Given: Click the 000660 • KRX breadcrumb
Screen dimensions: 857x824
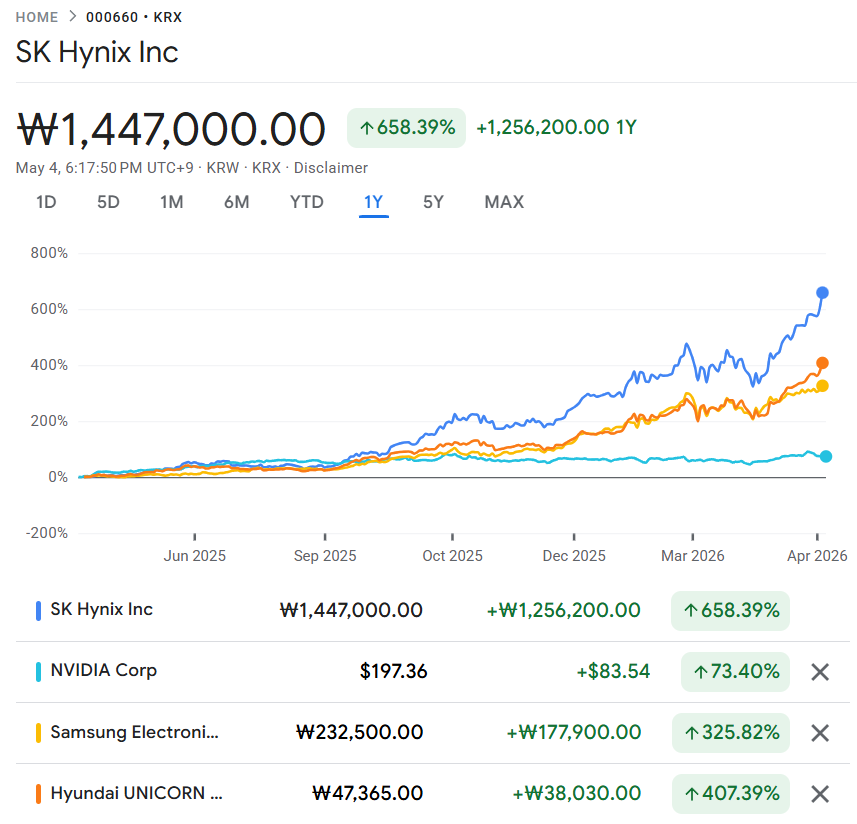Looking at the screenshot, I should point(134,17).
